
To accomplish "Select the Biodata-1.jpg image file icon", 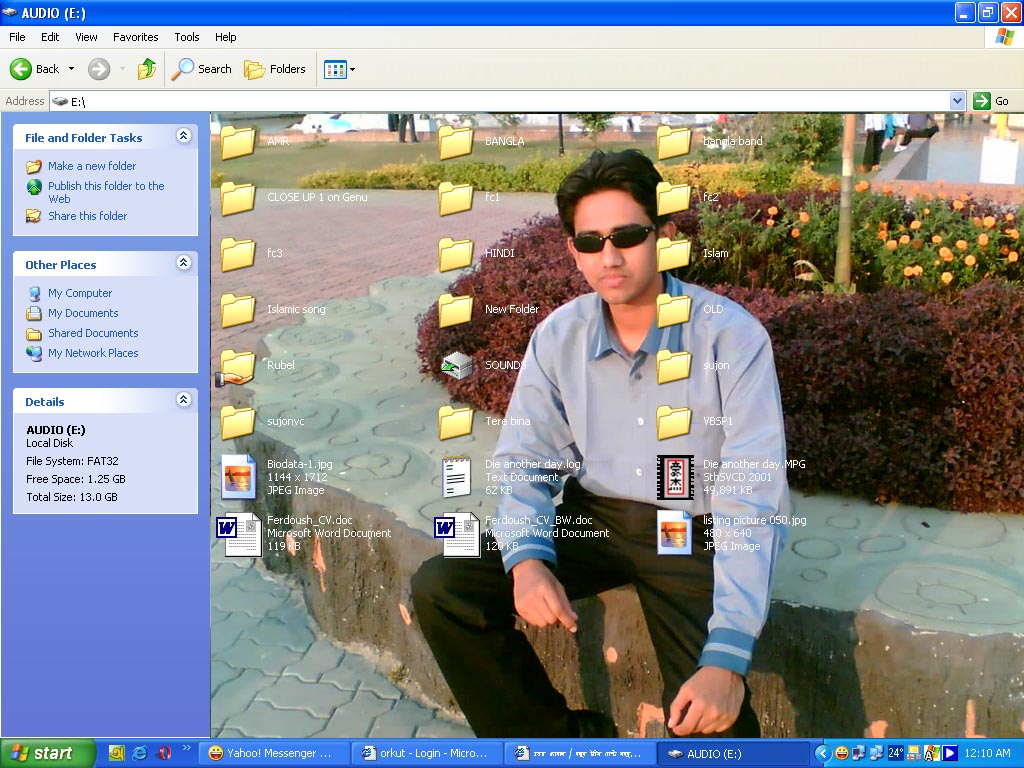I will click(x=238, y=477).
